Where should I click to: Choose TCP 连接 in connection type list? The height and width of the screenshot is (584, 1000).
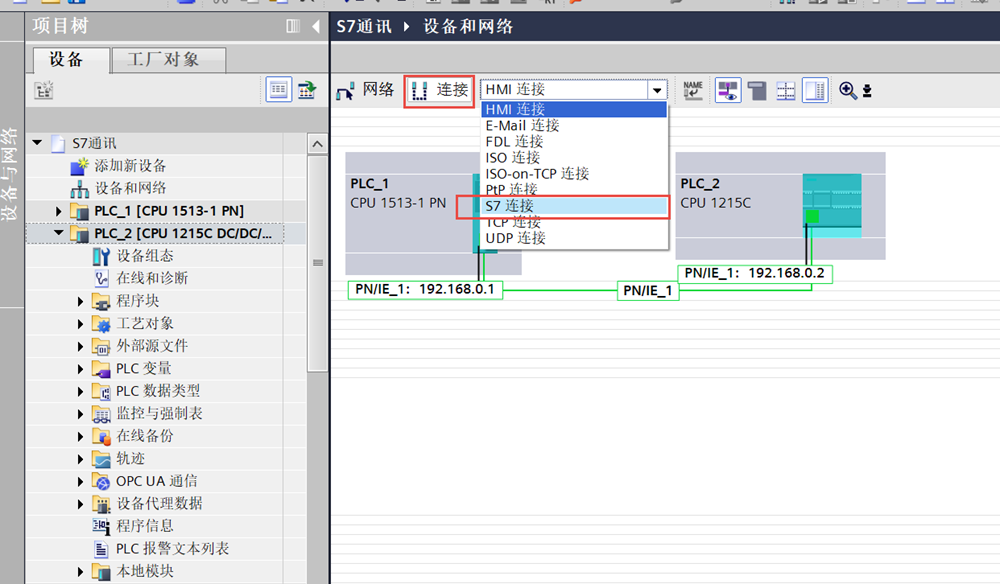515,222
